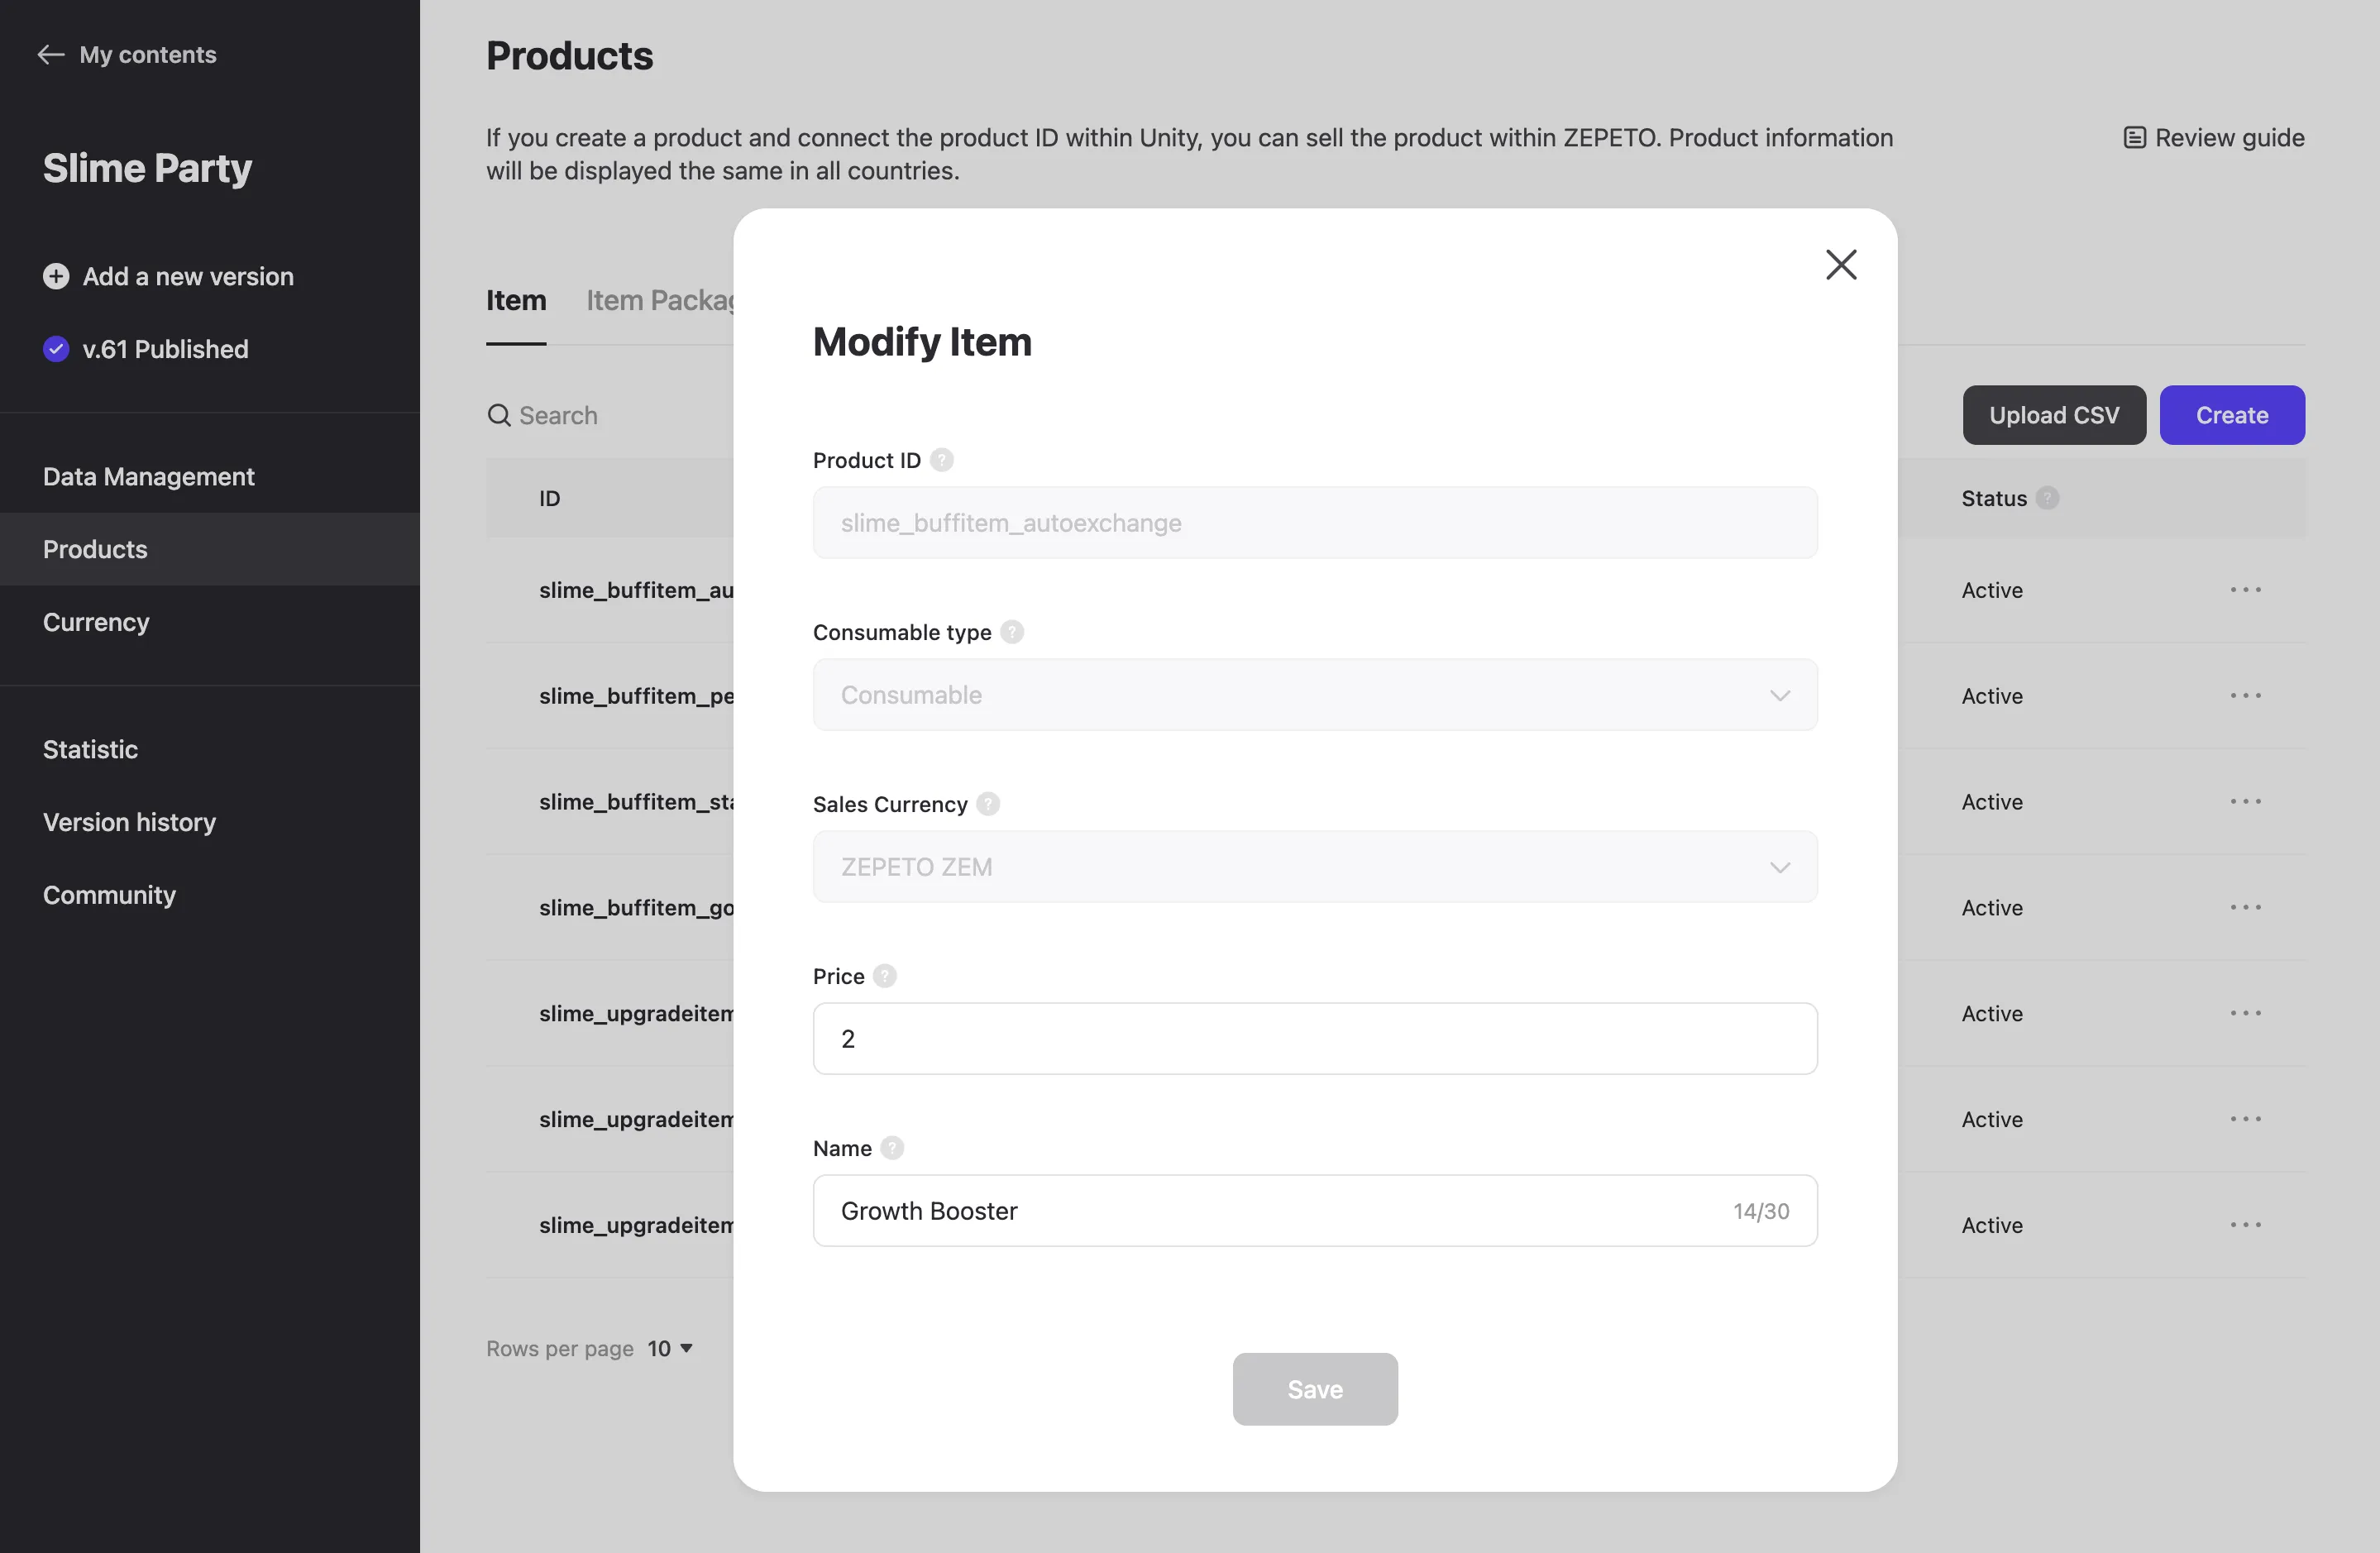The image size is (2380, 1553).
Task: Click the Create button
Action: point(2233,414)
